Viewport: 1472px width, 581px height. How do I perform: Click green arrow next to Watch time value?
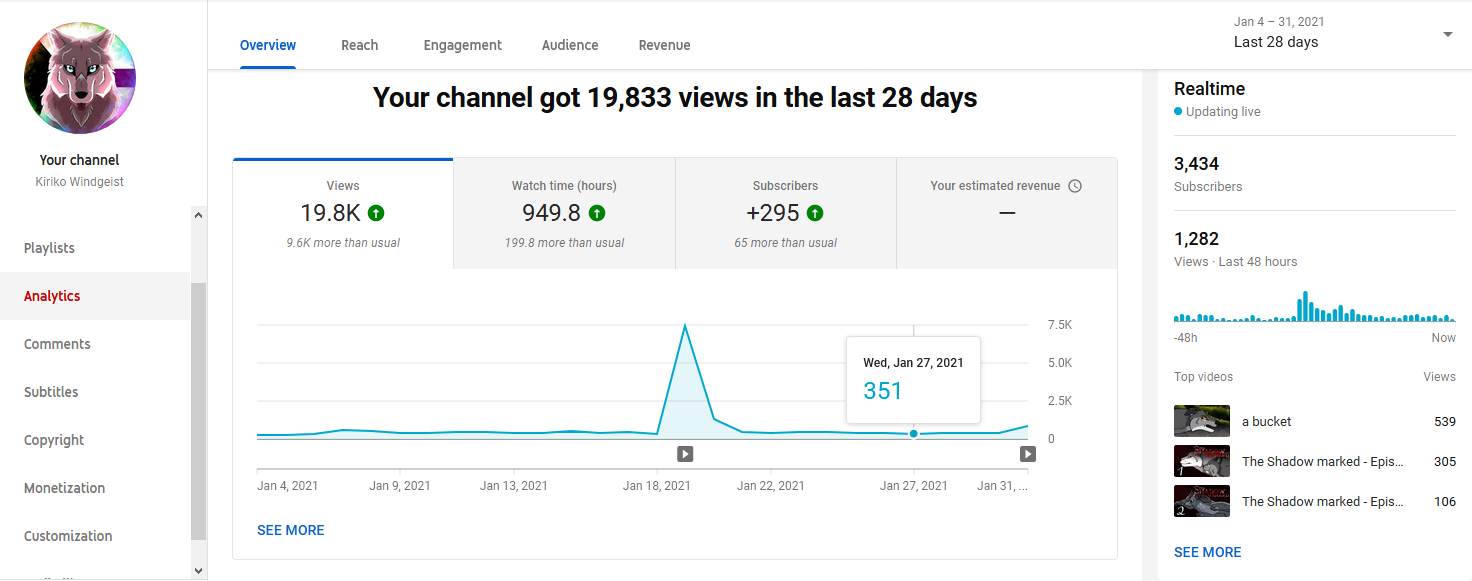(597, 213)
